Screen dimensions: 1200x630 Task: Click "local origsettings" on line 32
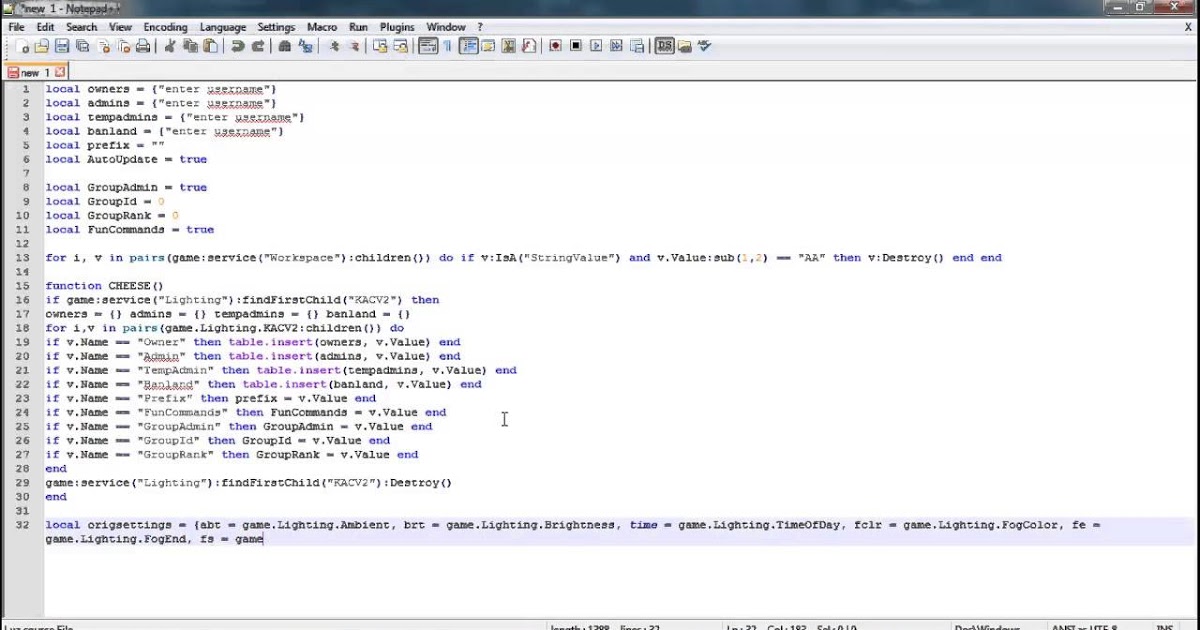coord(109,525)
